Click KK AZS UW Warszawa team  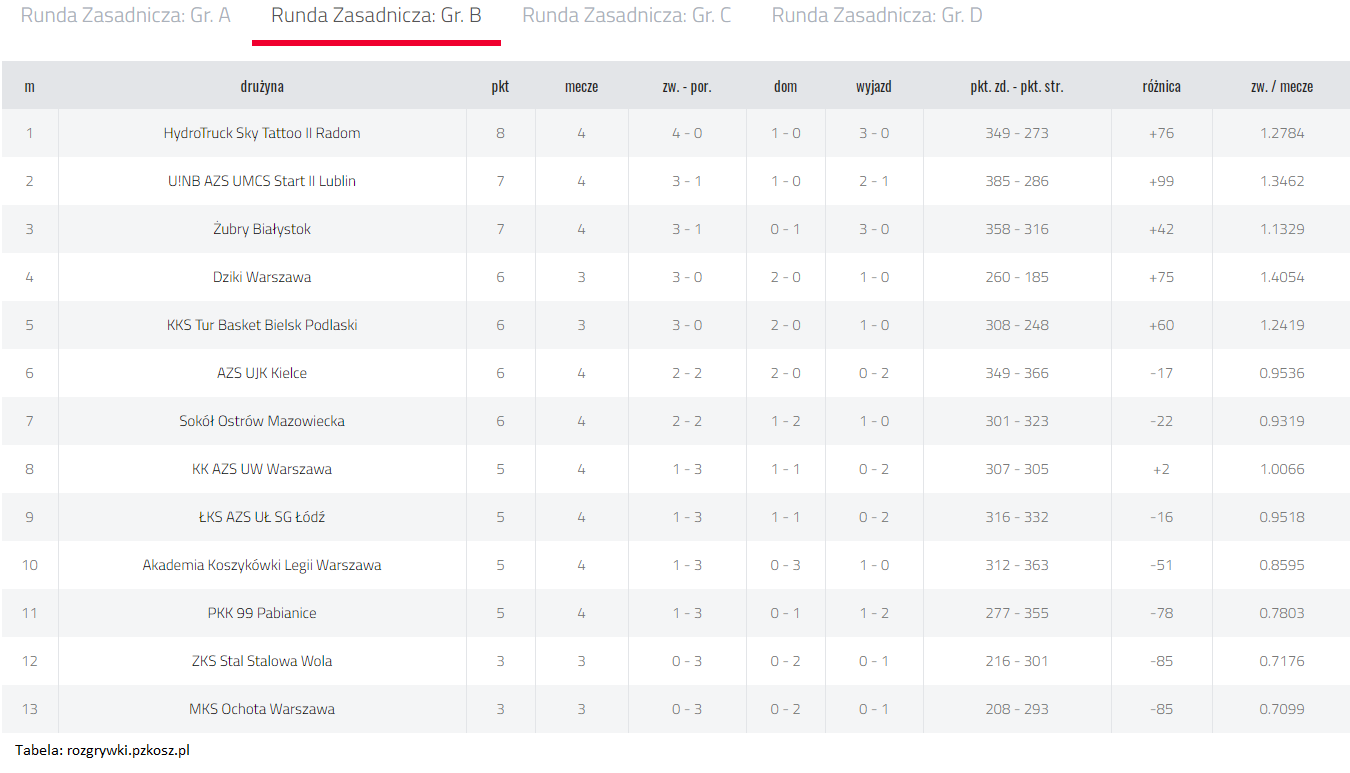point(262,469)
